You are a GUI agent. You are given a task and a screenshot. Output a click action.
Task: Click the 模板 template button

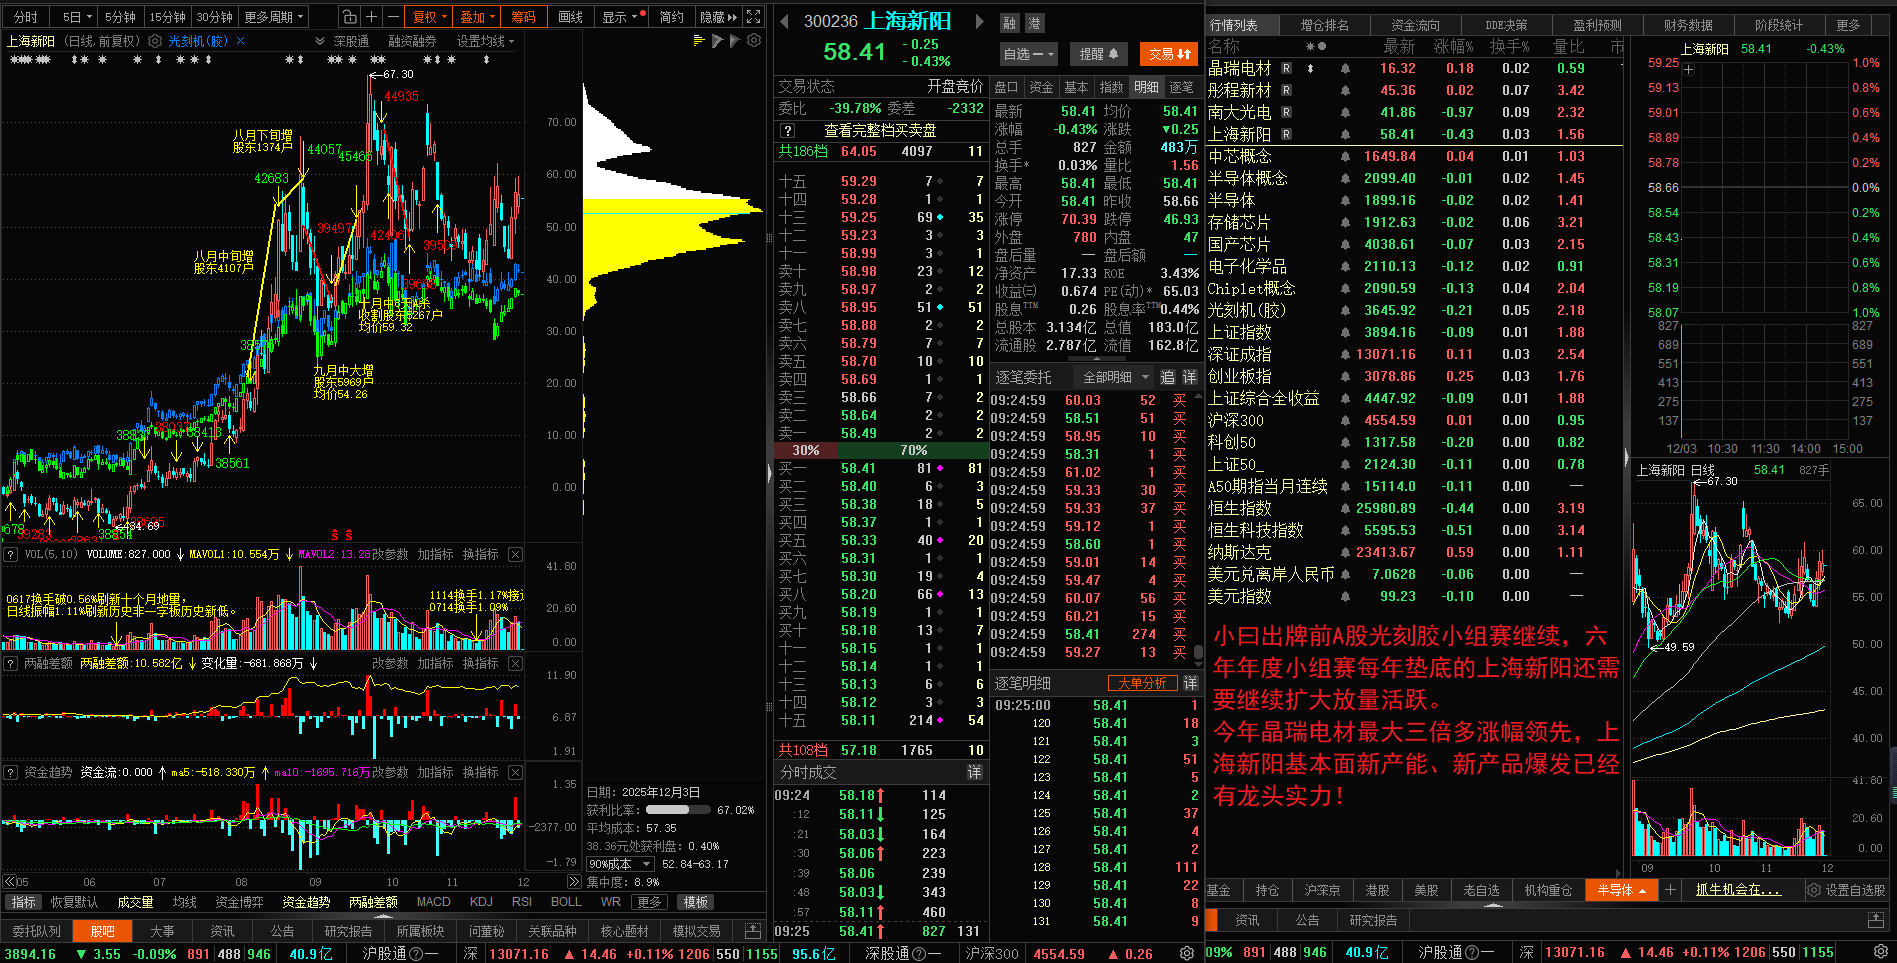tap(696, 902)
